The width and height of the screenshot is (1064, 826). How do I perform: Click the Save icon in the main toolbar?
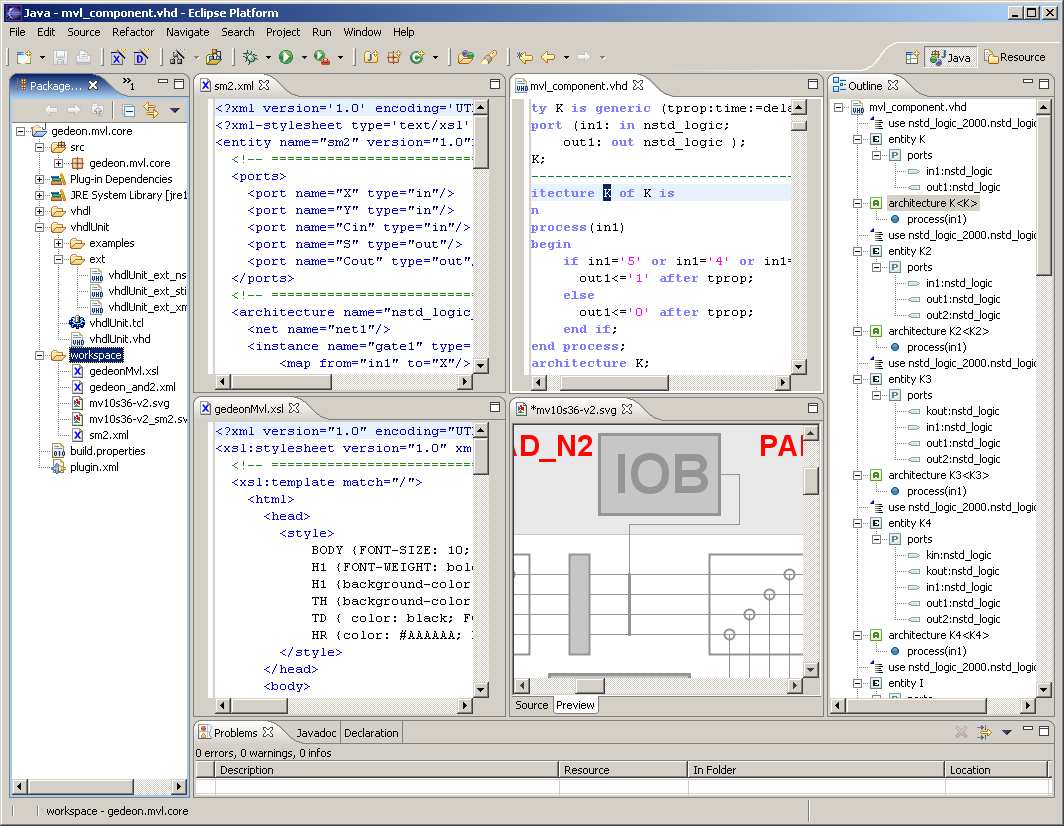(60, 58)
